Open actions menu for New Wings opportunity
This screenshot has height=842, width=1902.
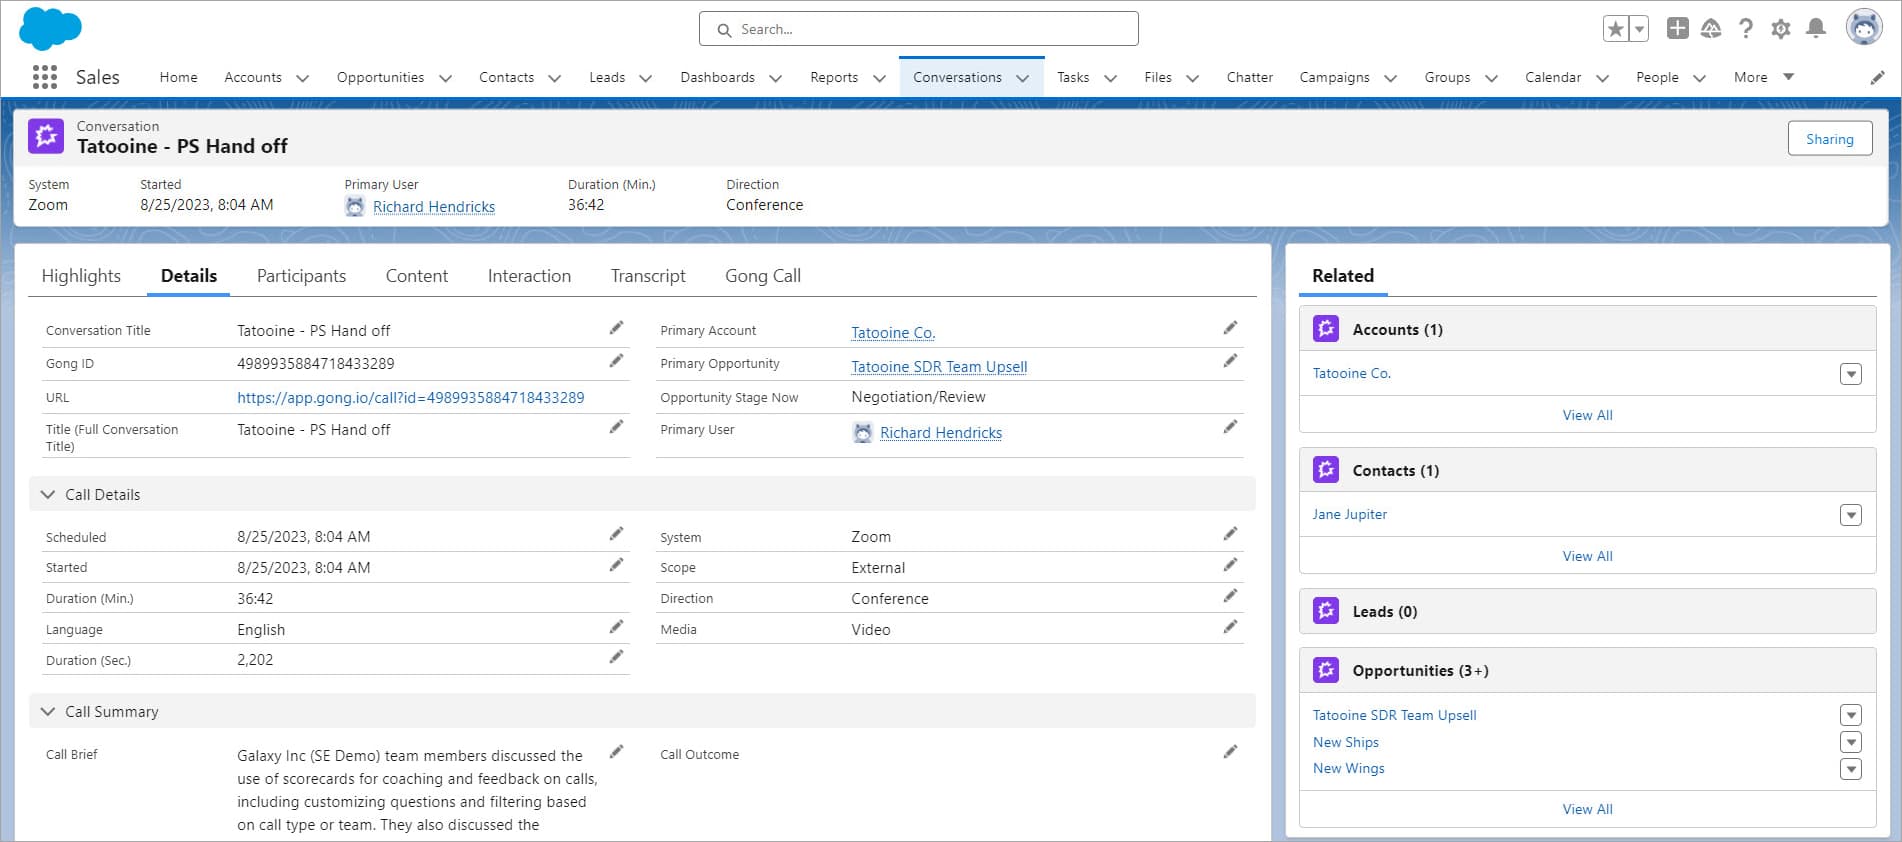click(x=1851, y=769)
